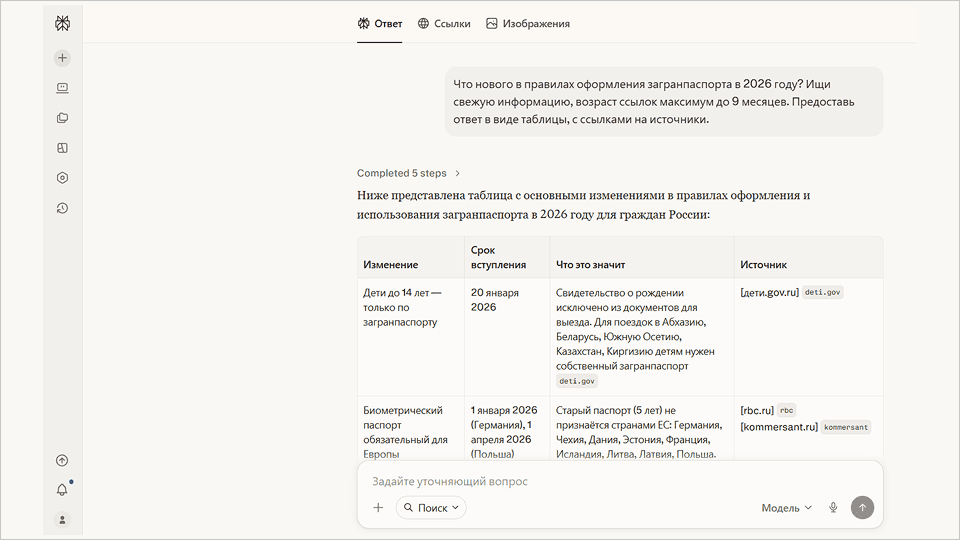The image size is (960, 540).
Task: Click the upgrade arrow circle icon
Action: click(62, 460)
